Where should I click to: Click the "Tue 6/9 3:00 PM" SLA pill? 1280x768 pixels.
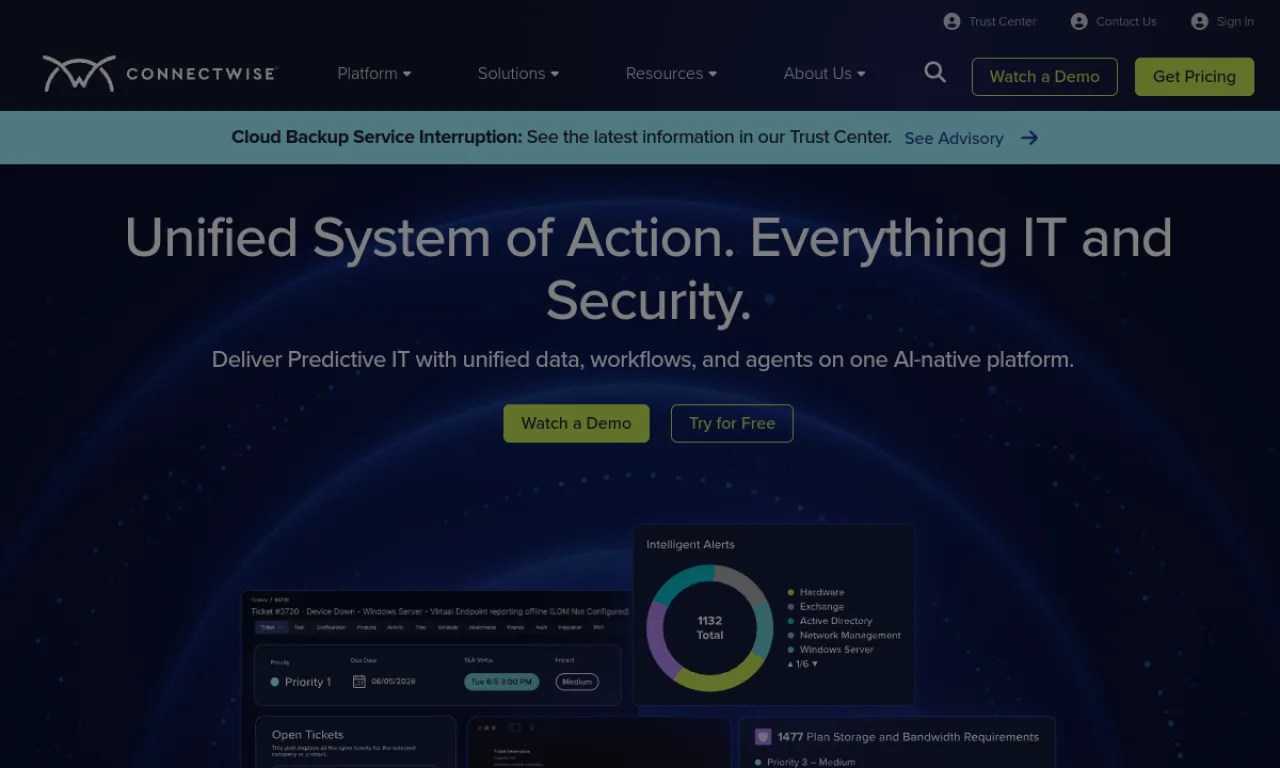501,682
